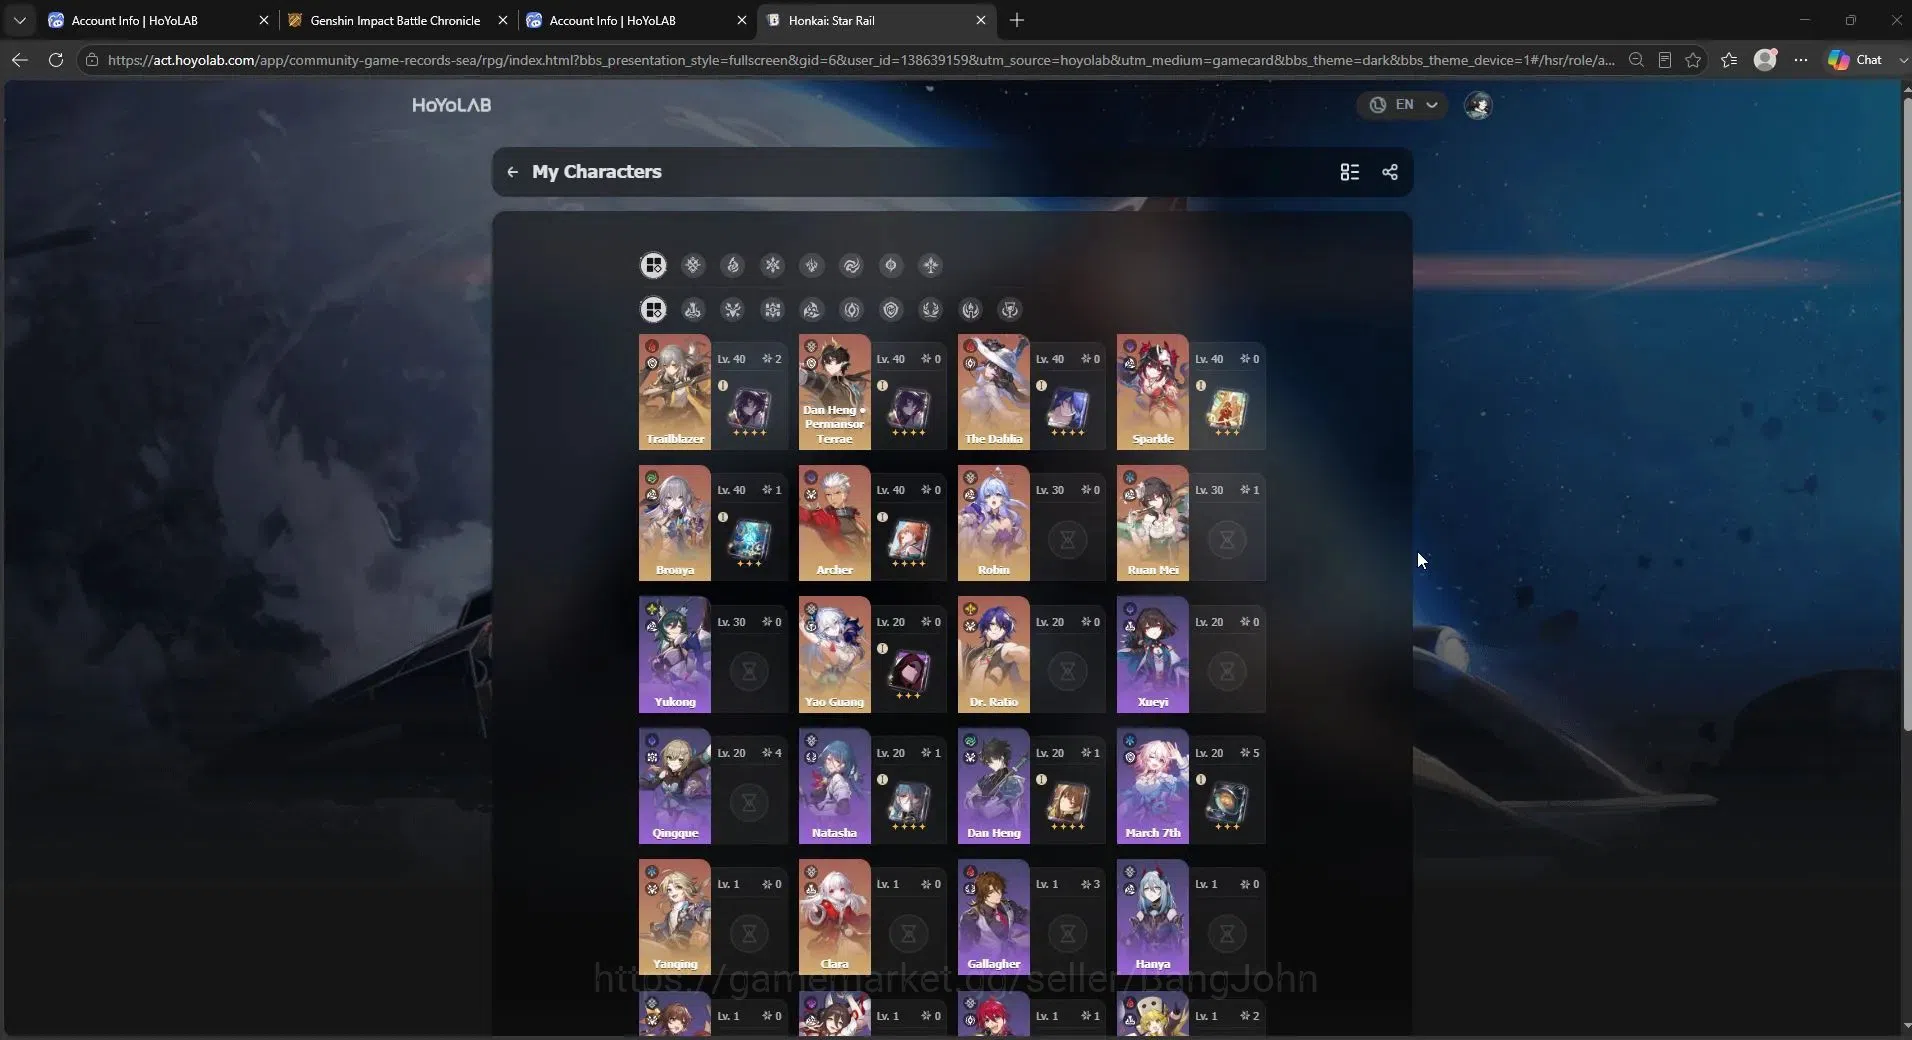
Task: Expand the browser tab actions menu
Action: click(20, 20)
